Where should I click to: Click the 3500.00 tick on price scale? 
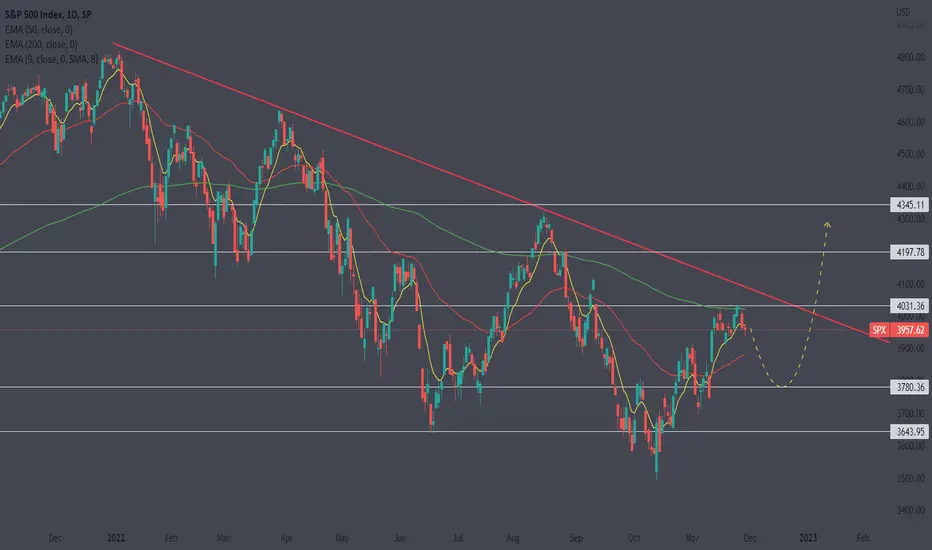pos(910,478)
